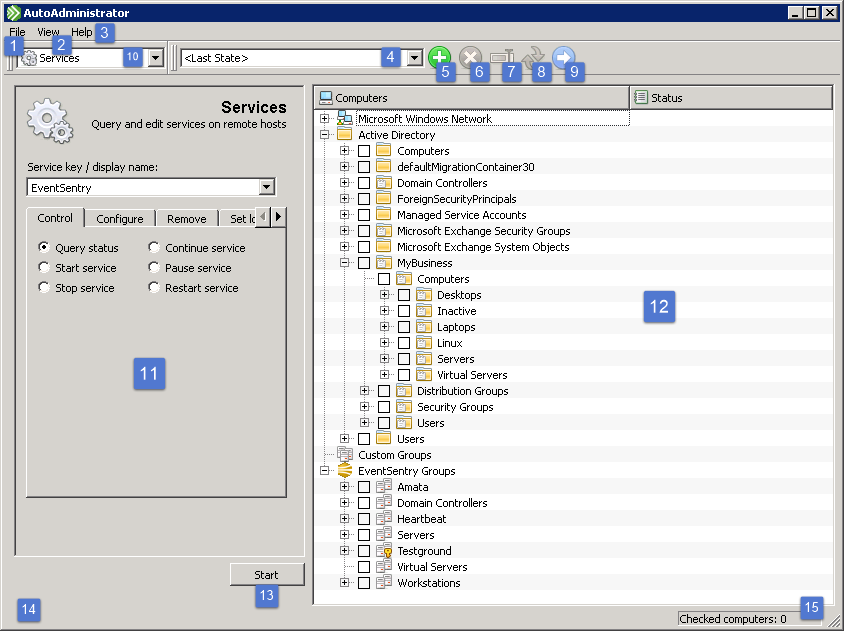Click the Security Groups folder icon

404,406
